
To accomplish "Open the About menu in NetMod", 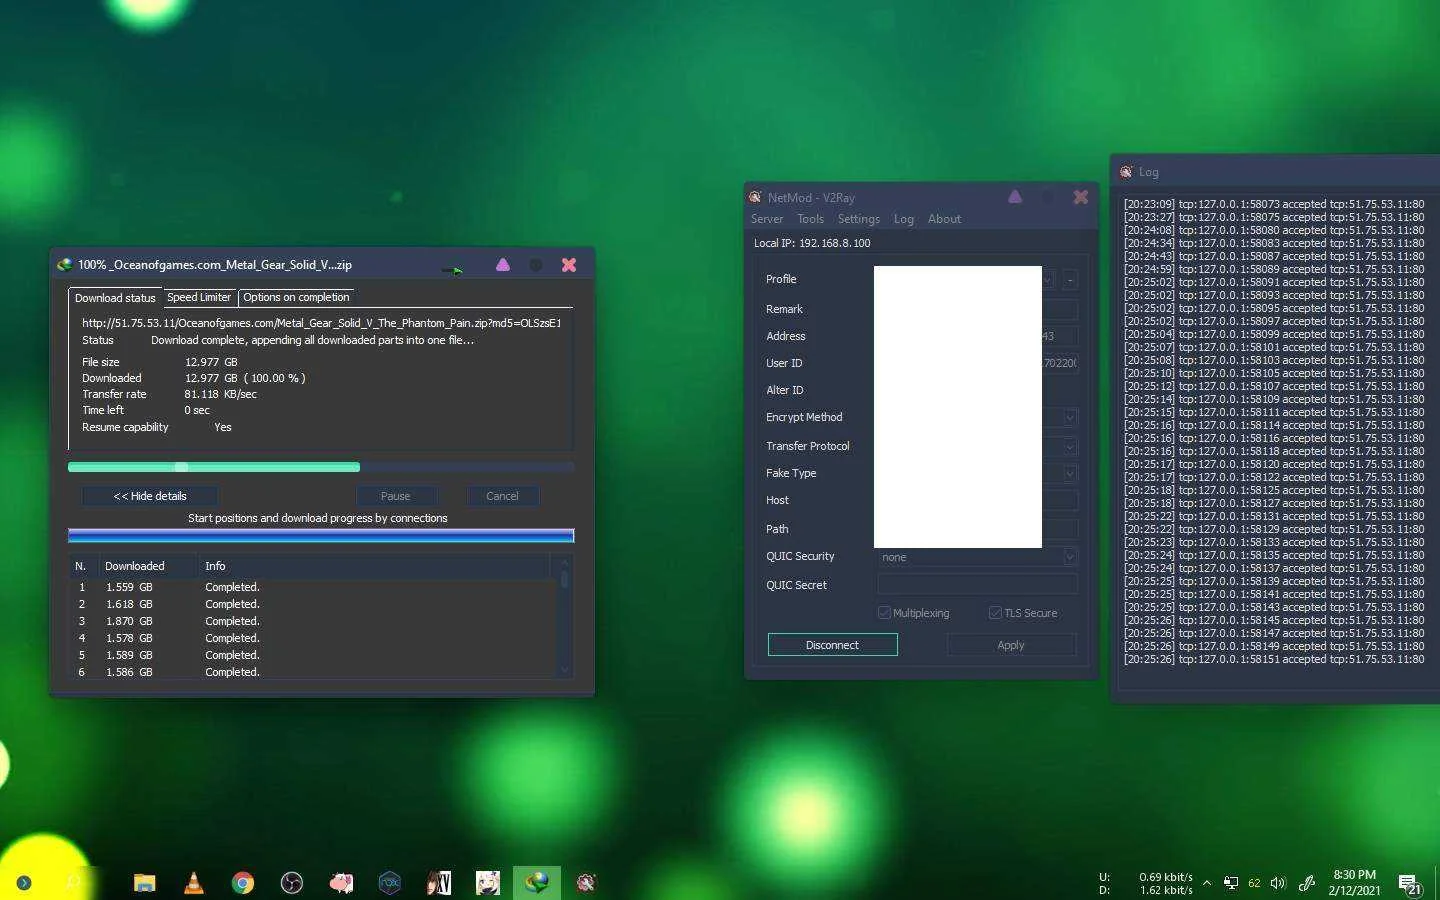I will 944,219.
